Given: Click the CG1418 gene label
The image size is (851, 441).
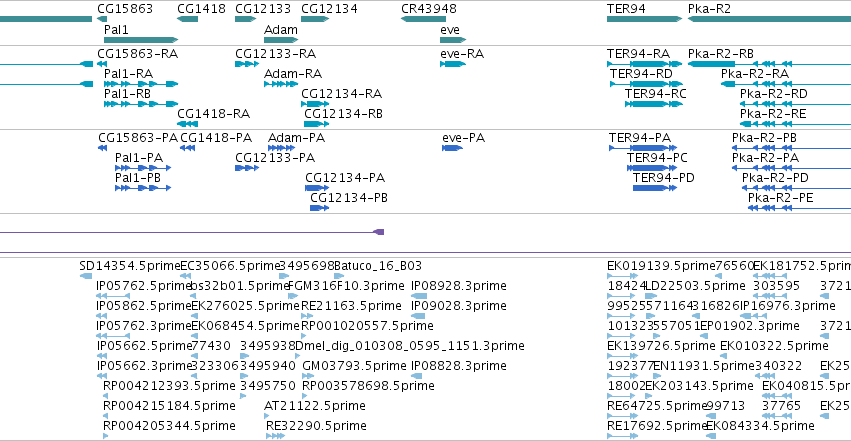Looking at the screenshot, I should 201,9.
